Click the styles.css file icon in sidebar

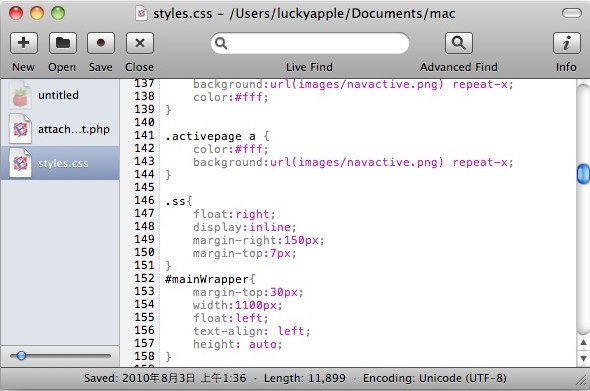[x=20, y=163]
